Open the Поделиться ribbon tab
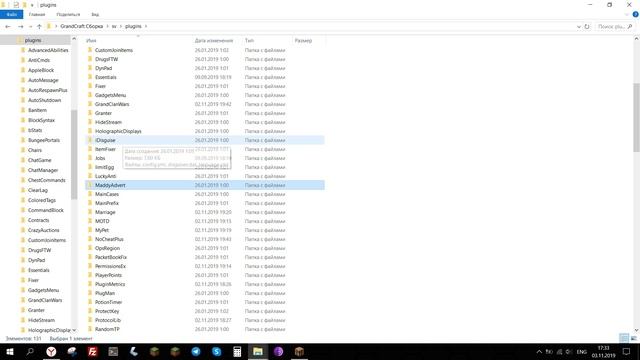The image size is (640, 360). (68, 14)
